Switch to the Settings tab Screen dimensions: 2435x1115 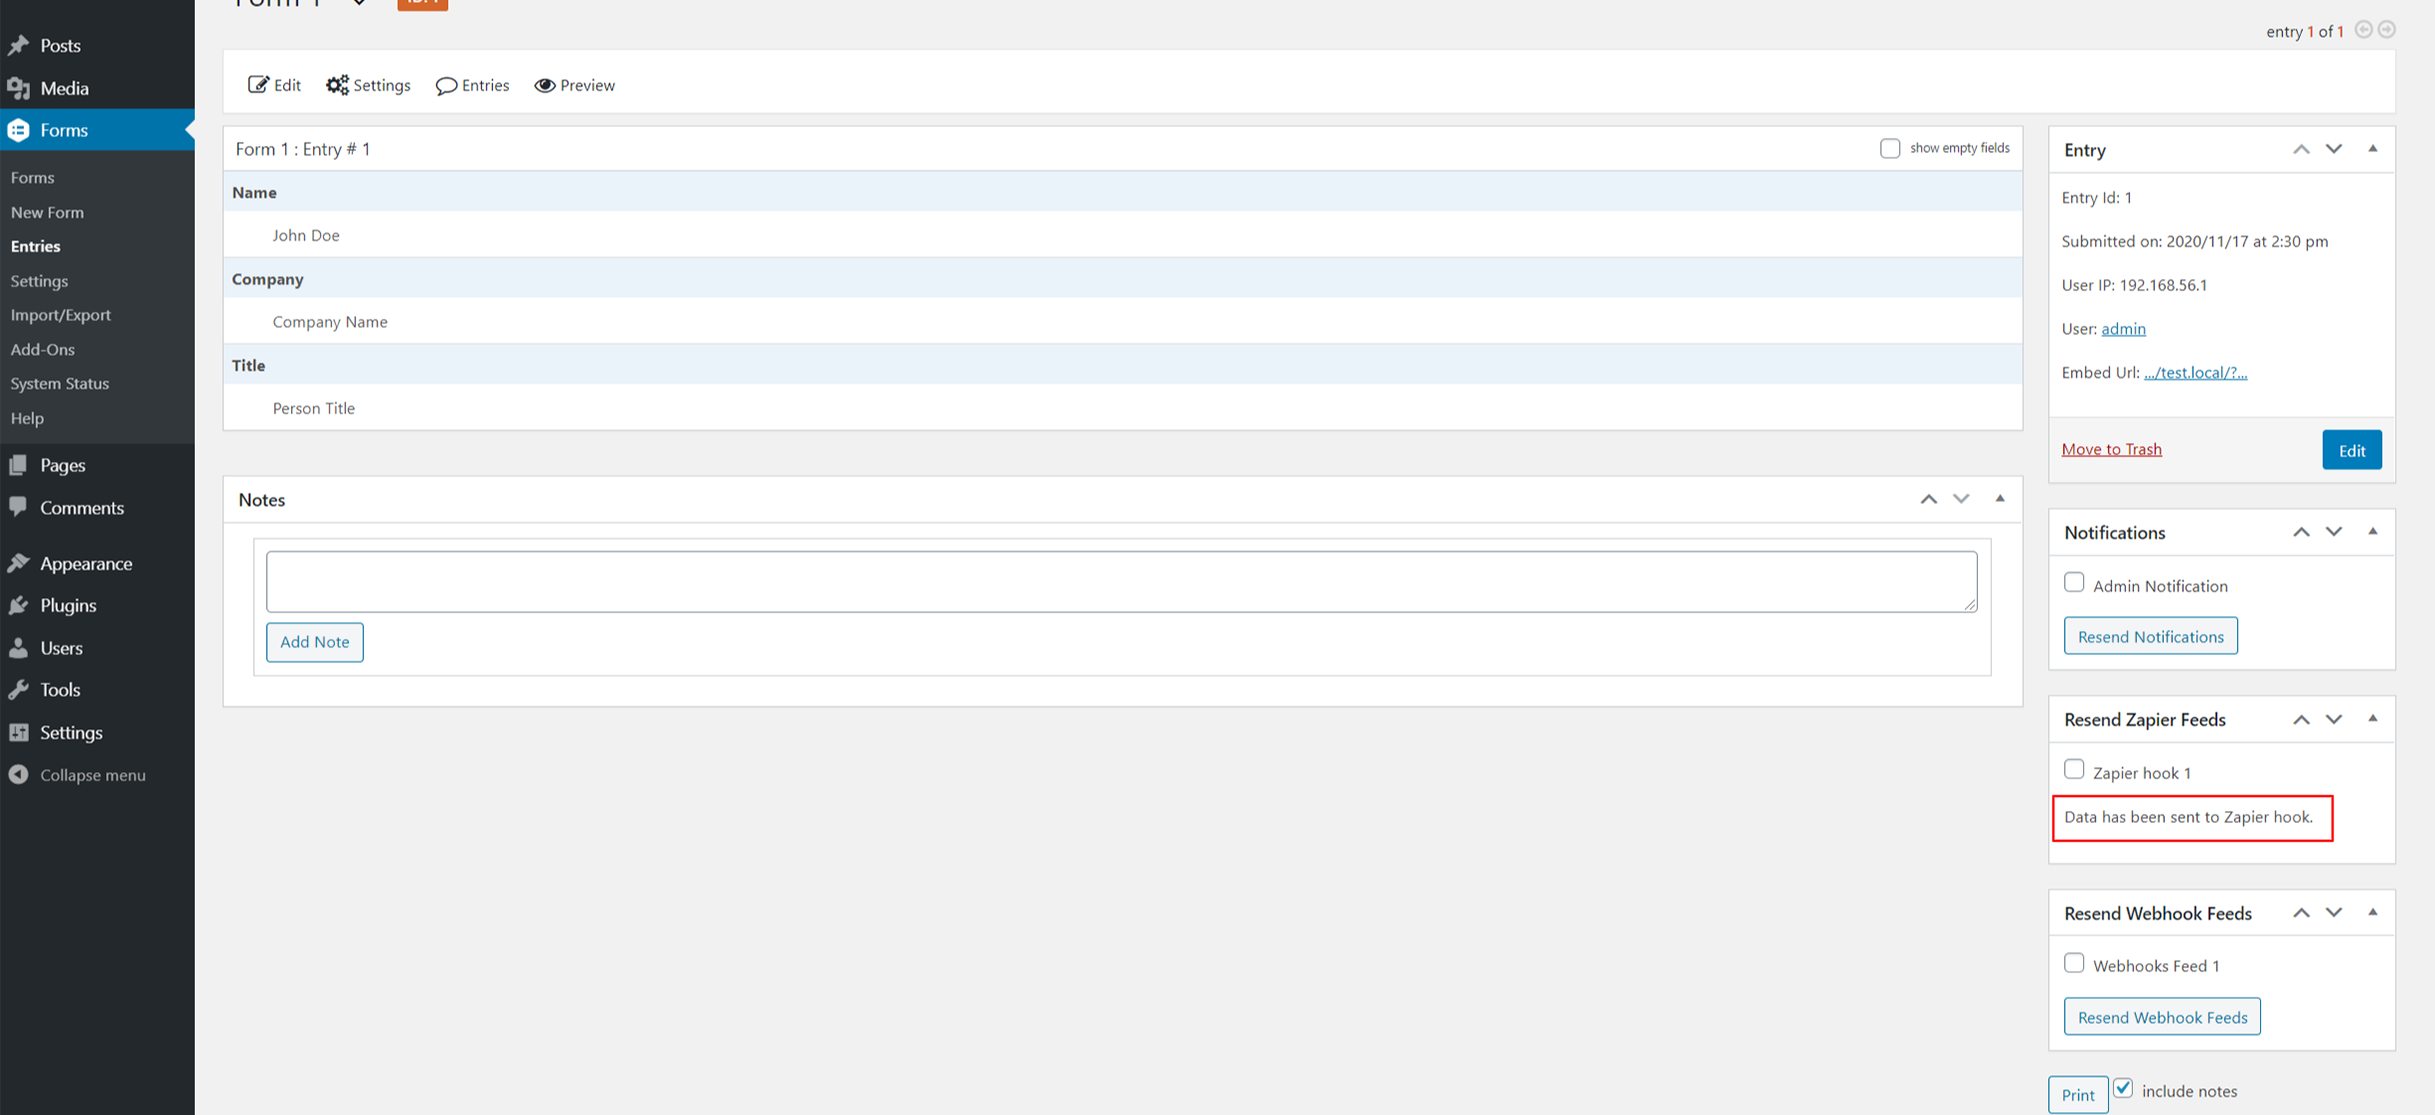click(368, 84)
